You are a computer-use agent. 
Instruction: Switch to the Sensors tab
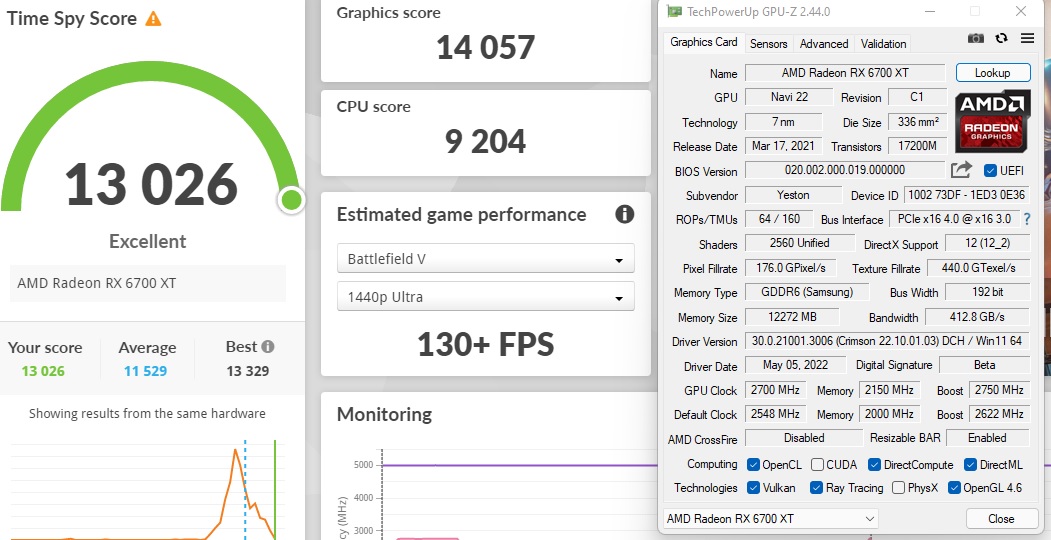(768, 44)
